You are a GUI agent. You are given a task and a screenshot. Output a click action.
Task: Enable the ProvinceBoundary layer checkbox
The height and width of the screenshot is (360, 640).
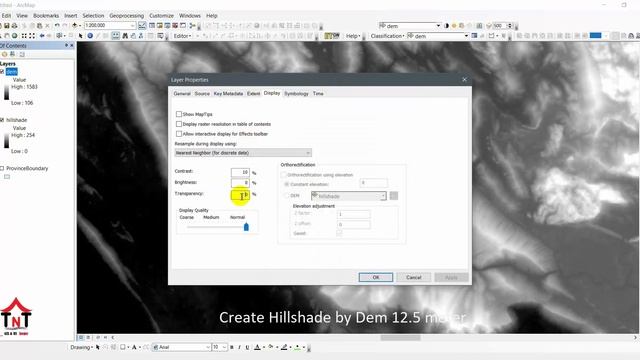tap(2, 168)
